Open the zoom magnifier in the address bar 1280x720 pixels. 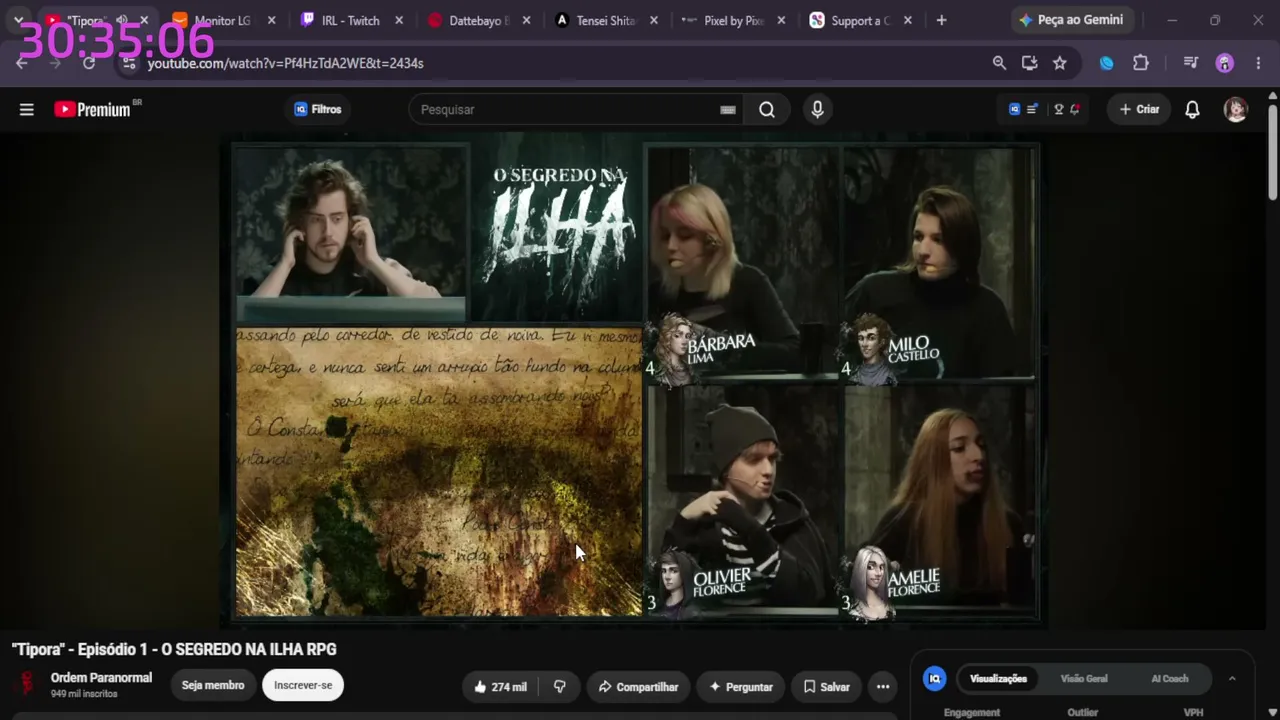pyautogui.click(x=999, y=63)
